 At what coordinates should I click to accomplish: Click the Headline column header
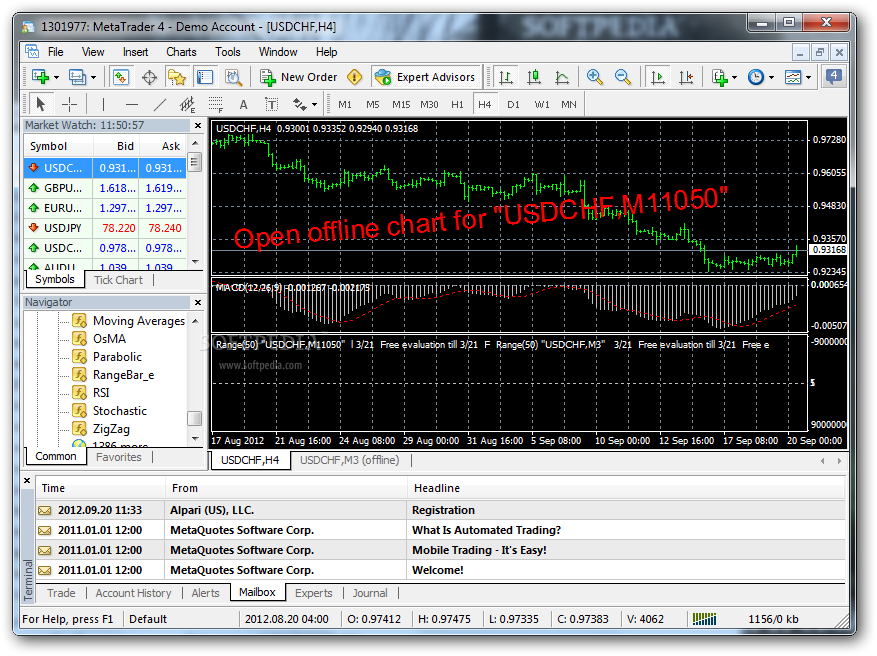(625, 488)
